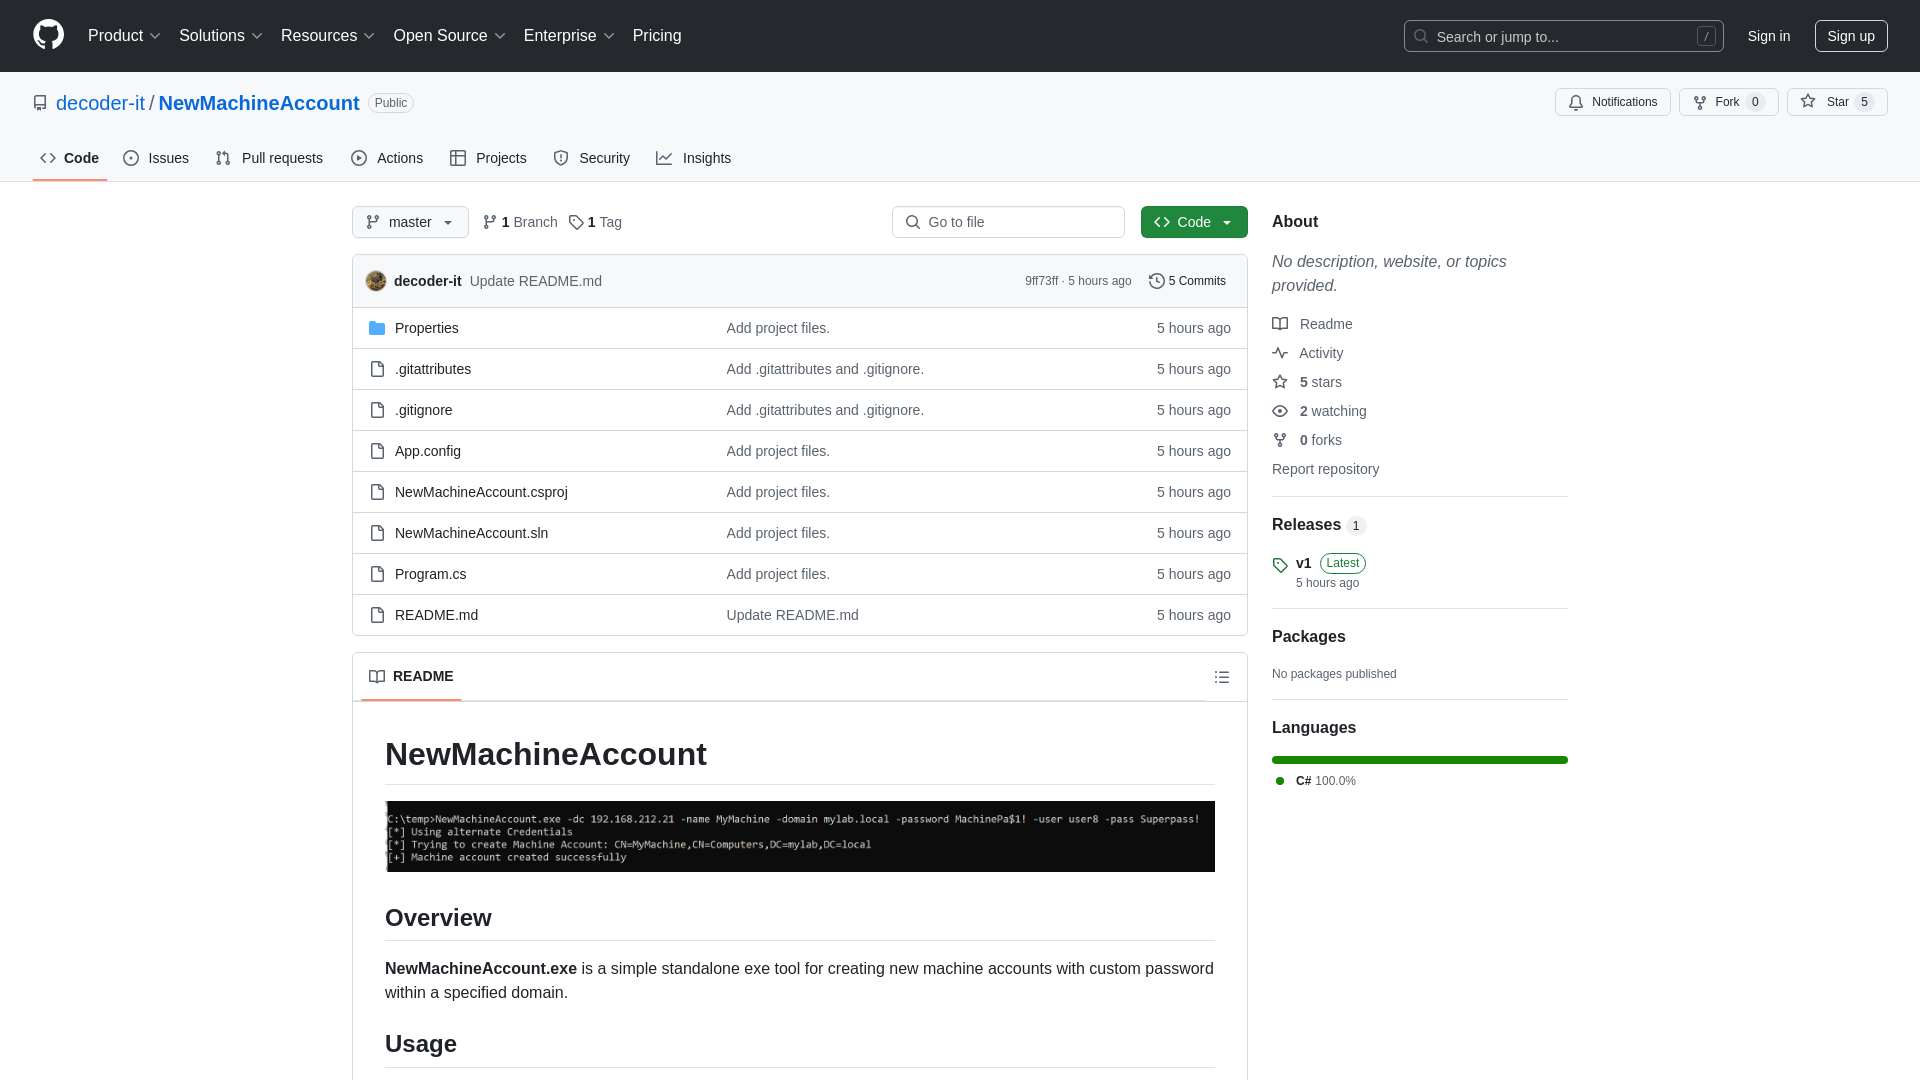Open the Properties folder
Viewport: 1920px width, 1080px height.
point(427,328)
